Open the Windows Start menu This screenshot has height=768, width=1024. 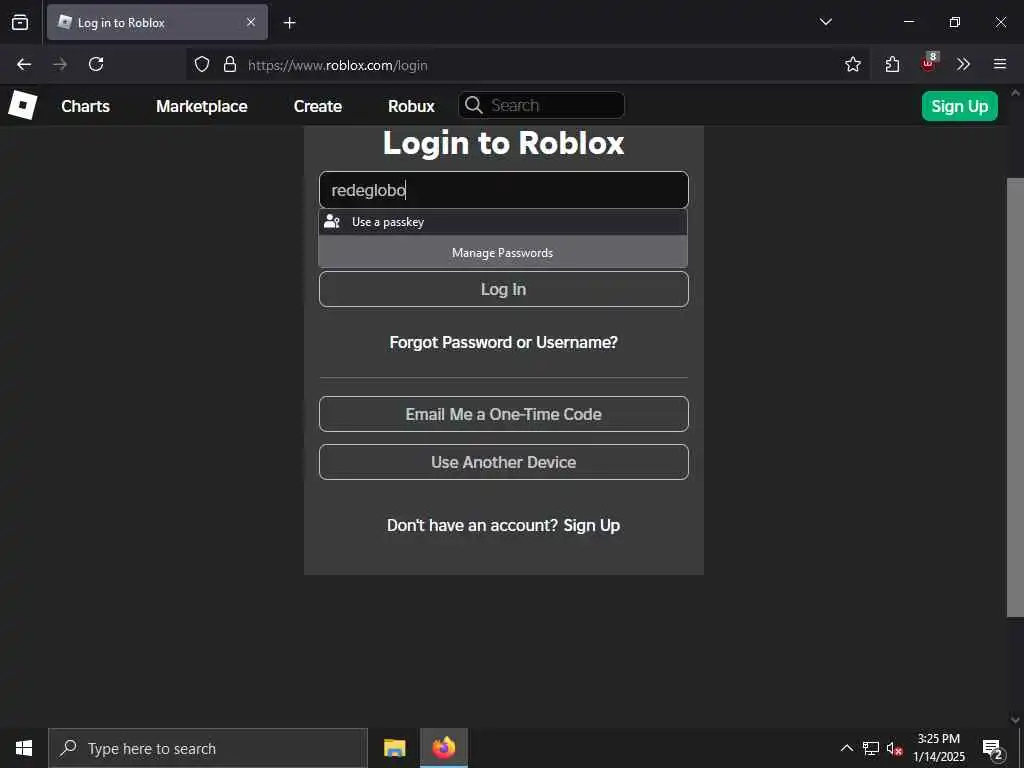pyautogui.click(x=24, y=748)
